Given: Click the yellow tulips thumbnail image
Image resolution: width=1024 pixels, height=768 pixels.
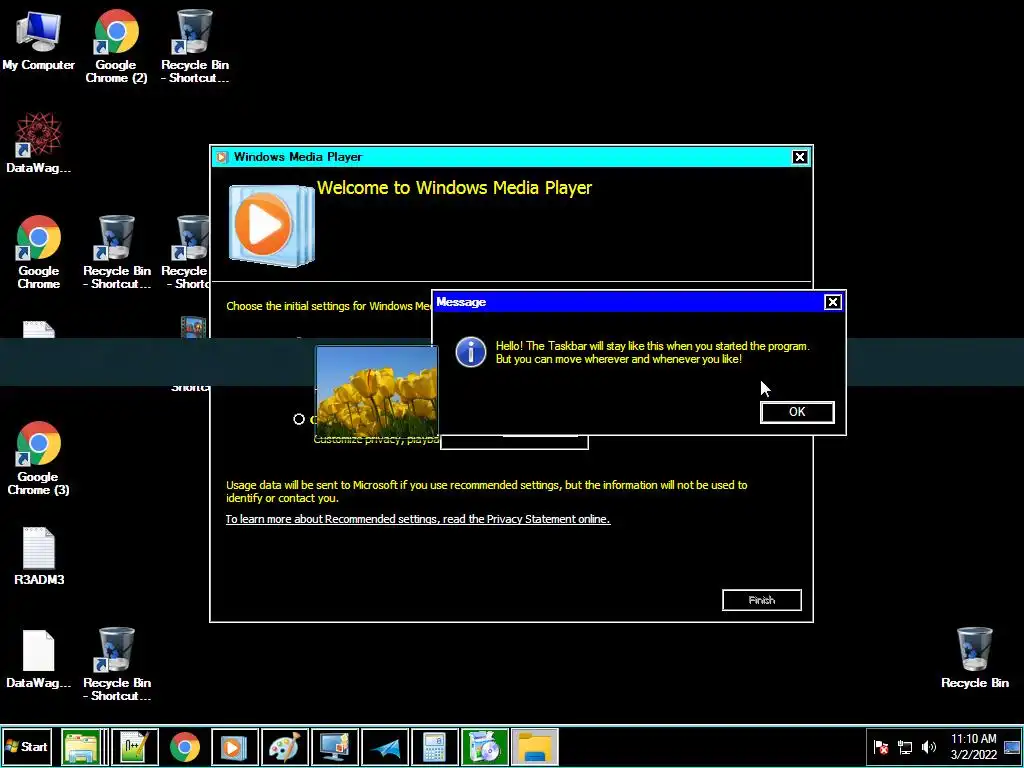Looking at the screenshot, I should point(377,391).
